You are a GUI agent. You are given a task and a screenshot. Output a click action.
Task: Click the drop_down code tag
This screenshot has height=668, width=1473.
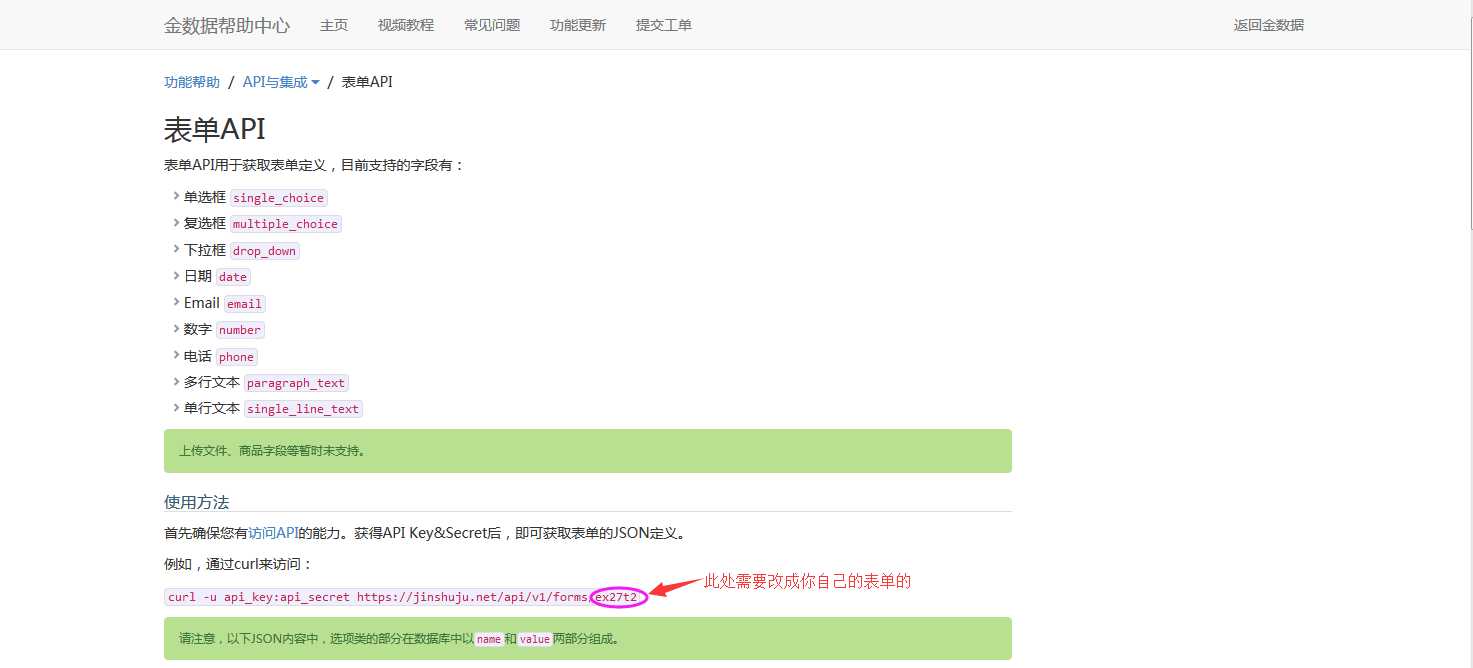pyautogui.click(x=265, y=251)
